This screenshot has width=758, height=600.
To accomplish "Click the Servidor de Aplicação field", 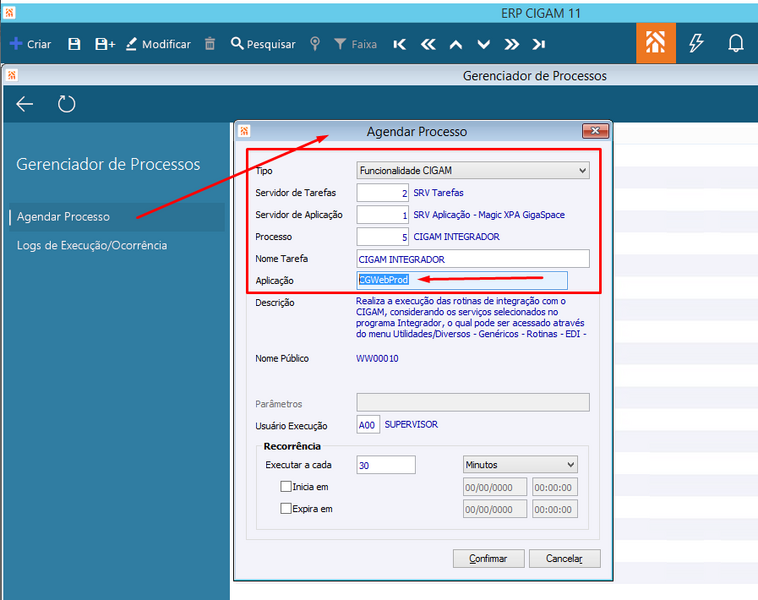I will [x=383, y=215].
